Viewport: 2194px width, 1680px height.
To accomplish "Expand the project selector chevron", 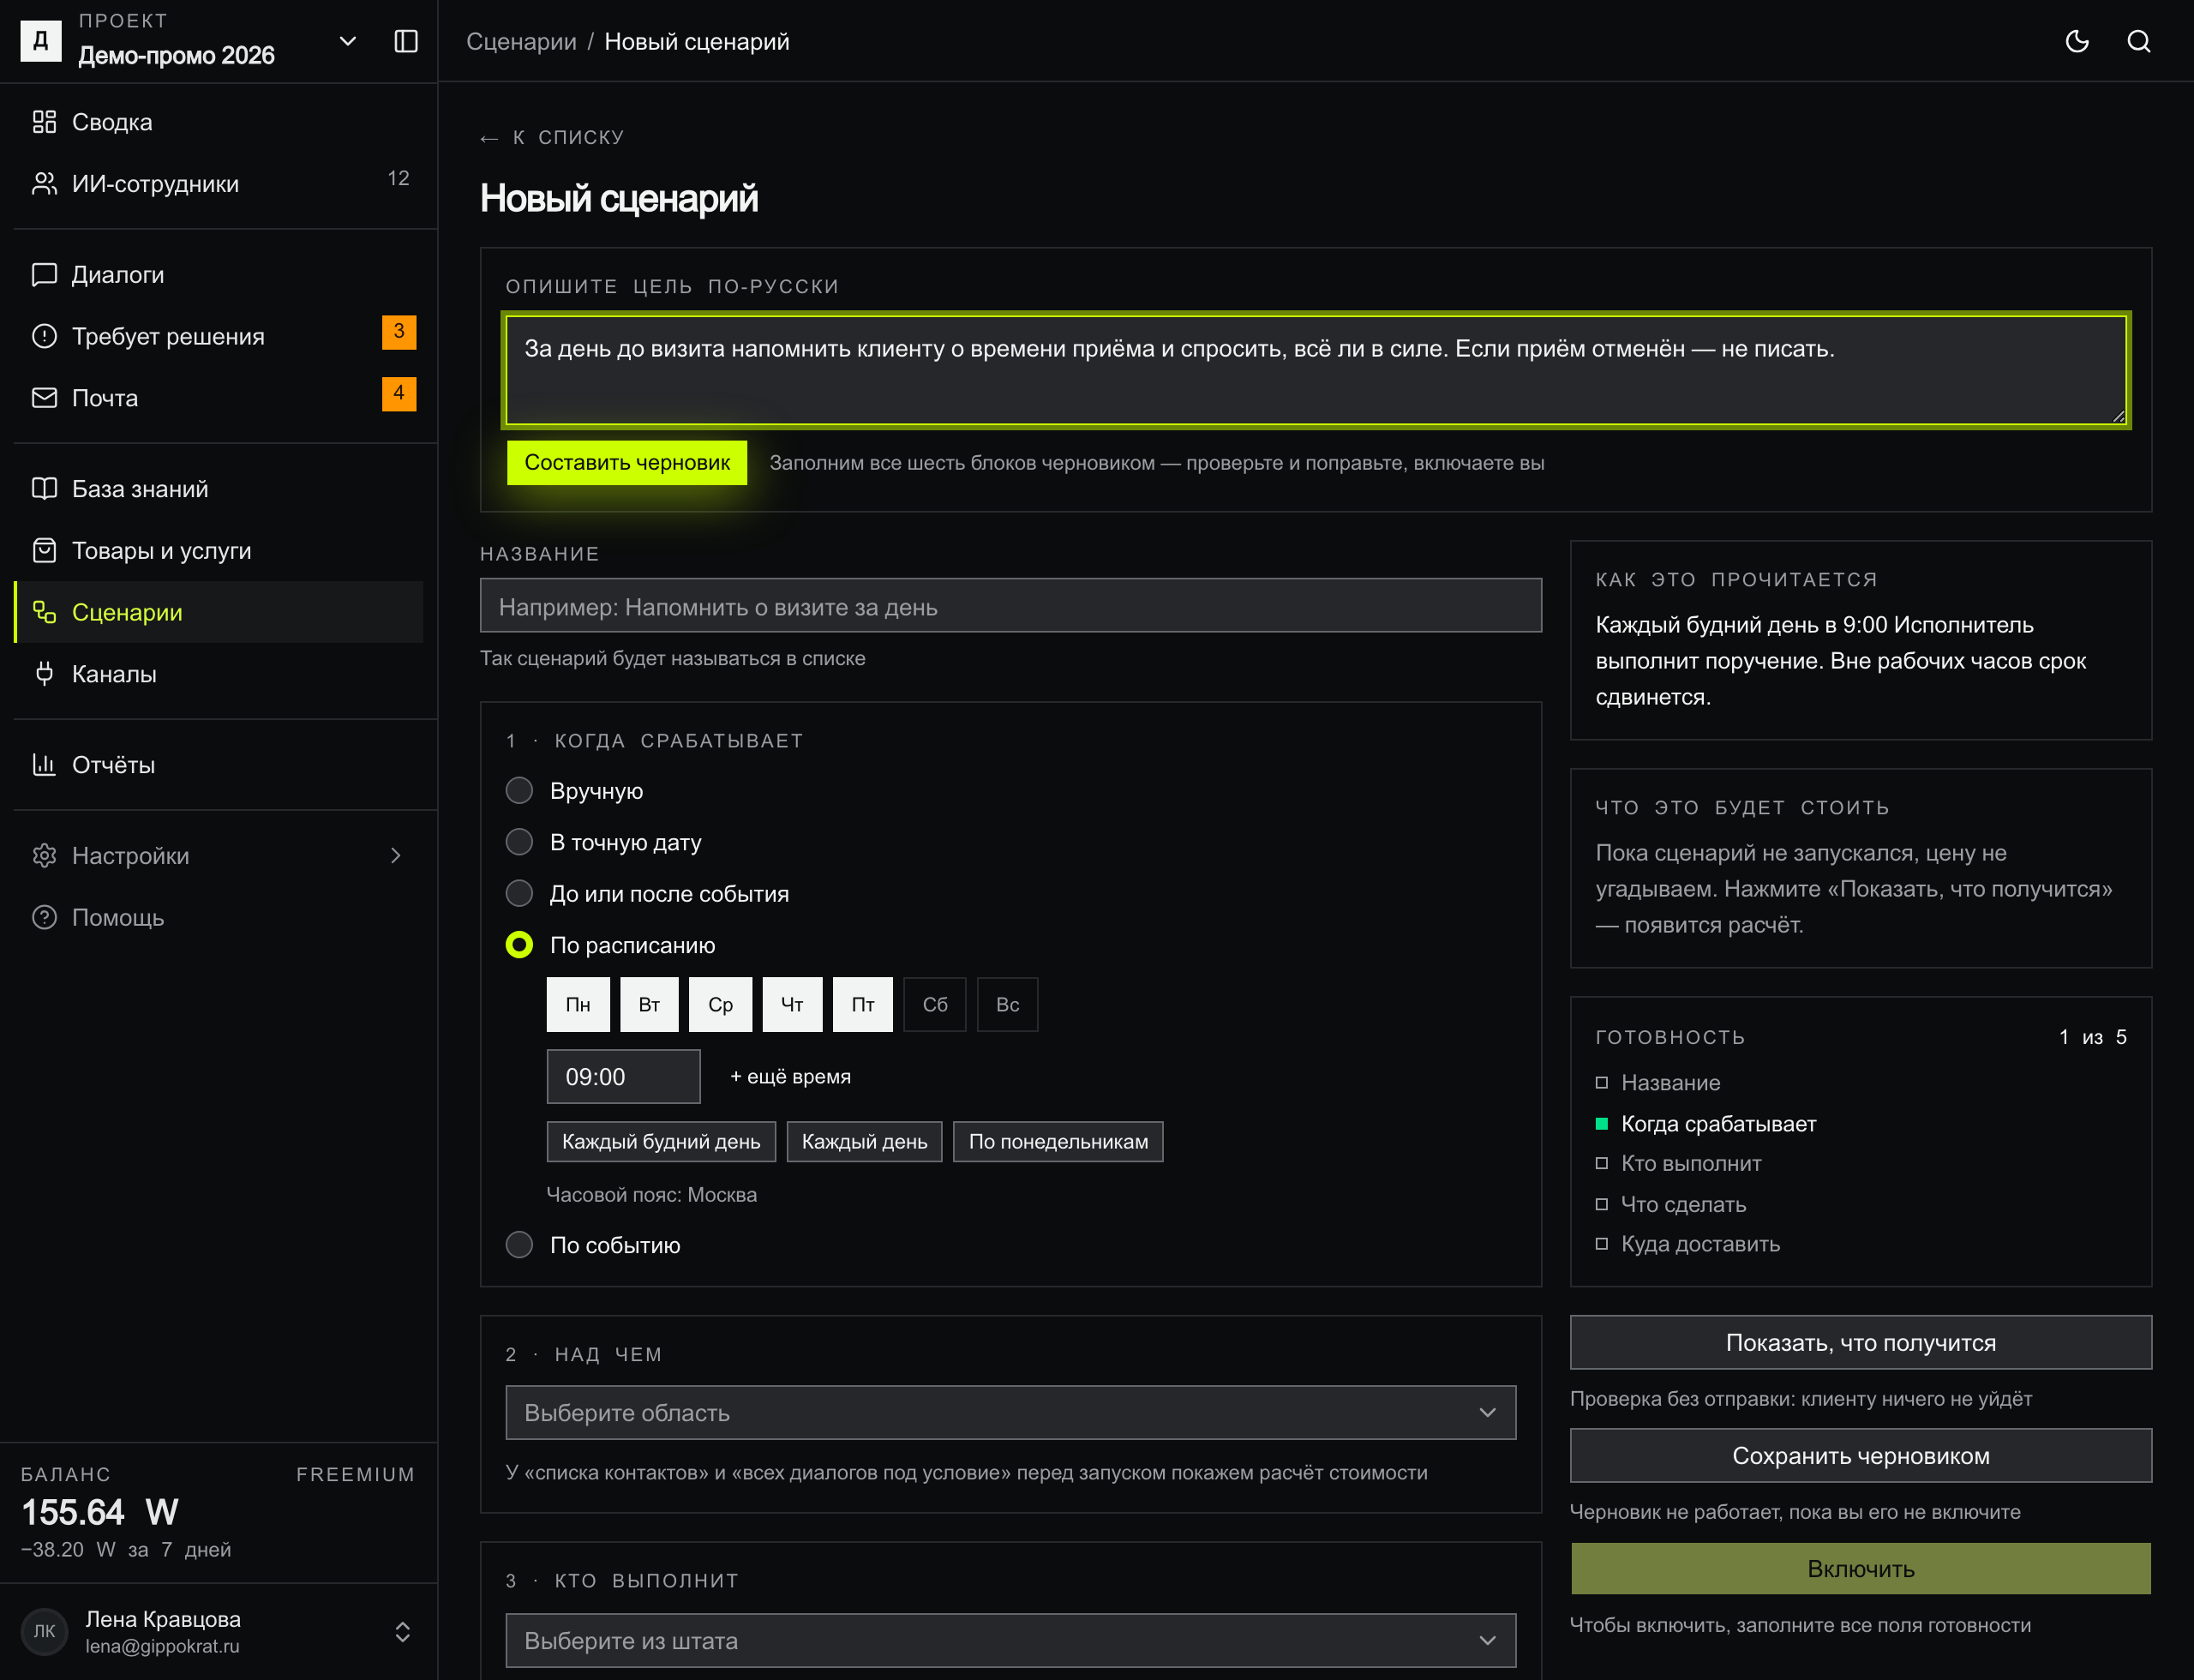I will (348, 41).
